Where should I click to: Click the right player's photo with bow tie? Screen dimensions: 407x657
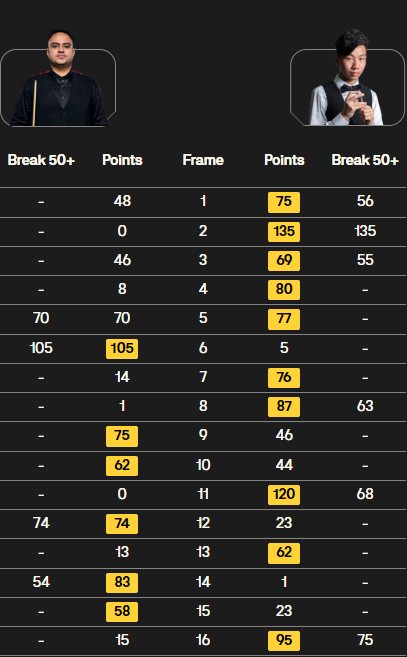coord(347,78)
